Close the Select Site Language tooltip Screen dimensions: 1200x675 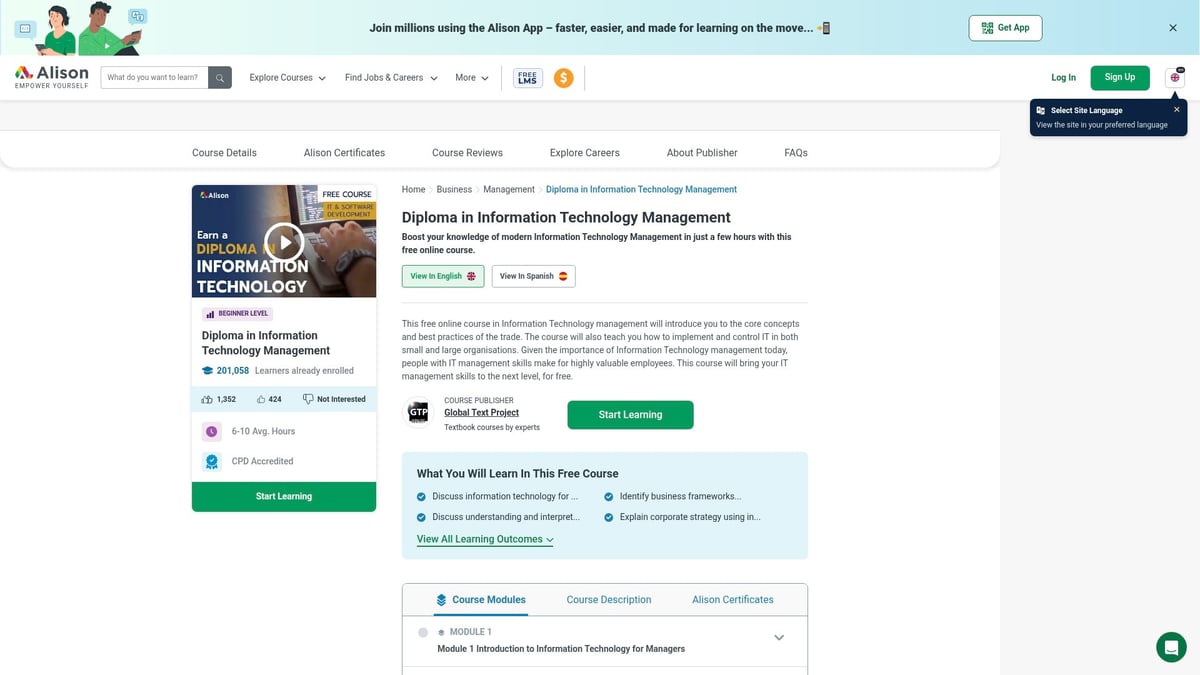1177,109
